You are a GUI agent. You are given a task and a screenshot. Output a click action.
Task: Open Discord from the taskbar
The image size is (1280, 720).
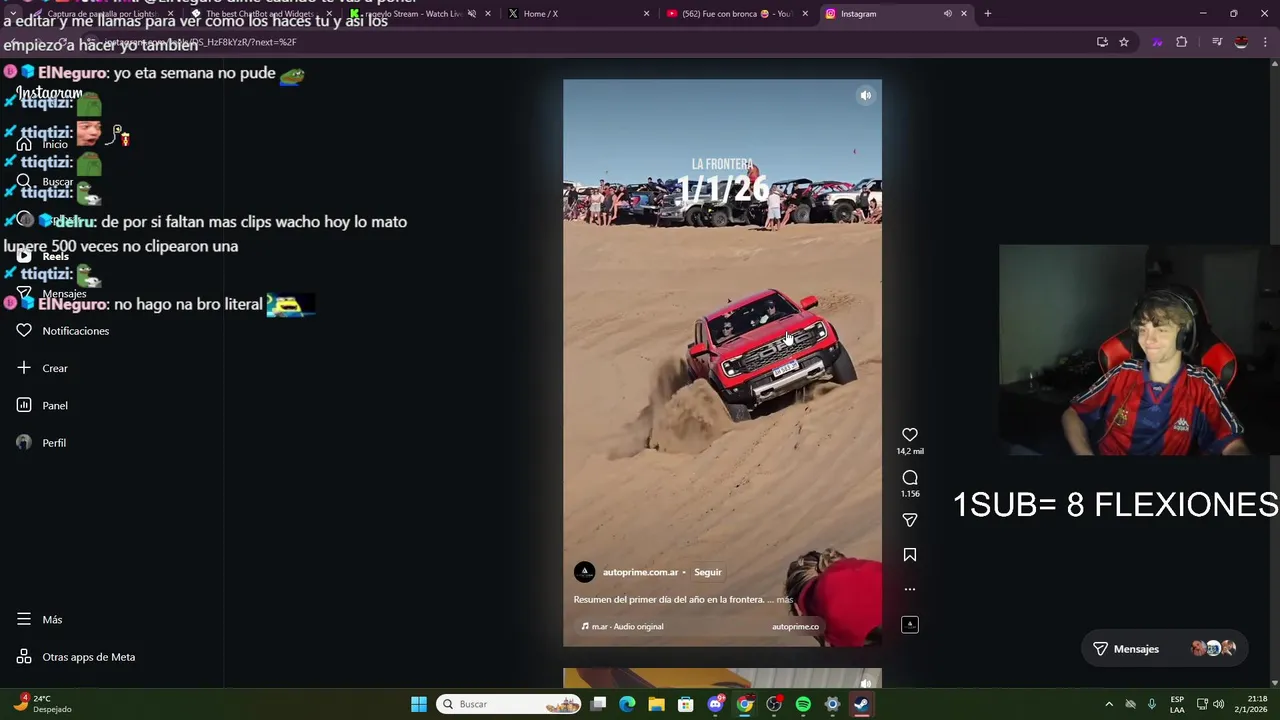point(715,704)
